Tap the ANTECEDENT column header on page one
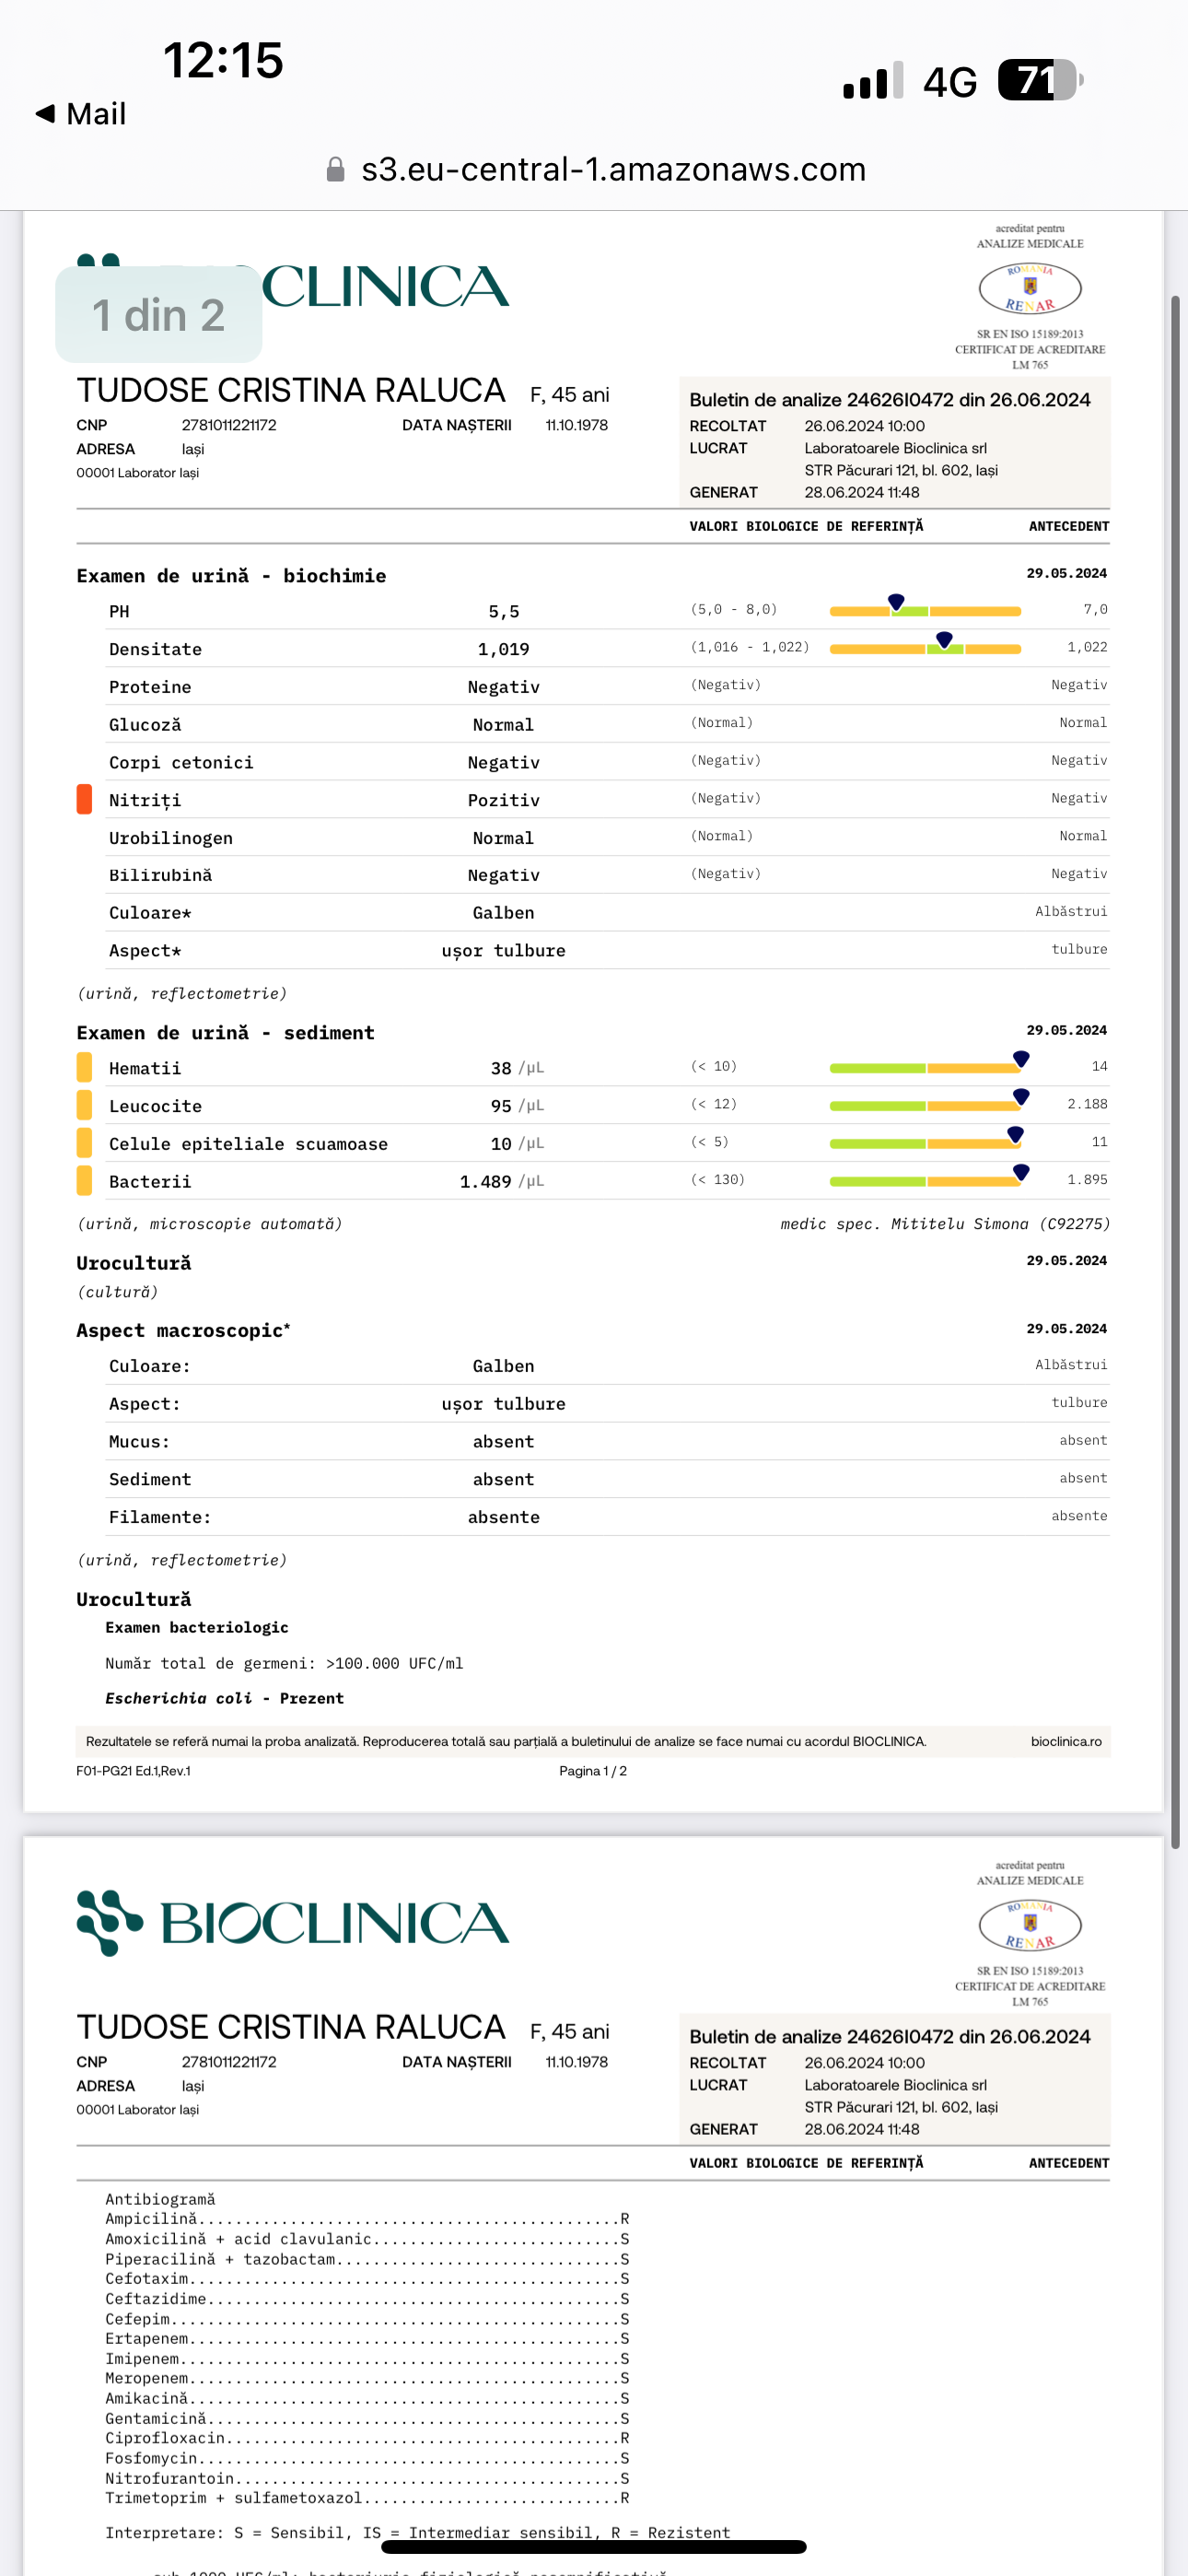Screen dimensions: 1188x2576 point(1069,526)
